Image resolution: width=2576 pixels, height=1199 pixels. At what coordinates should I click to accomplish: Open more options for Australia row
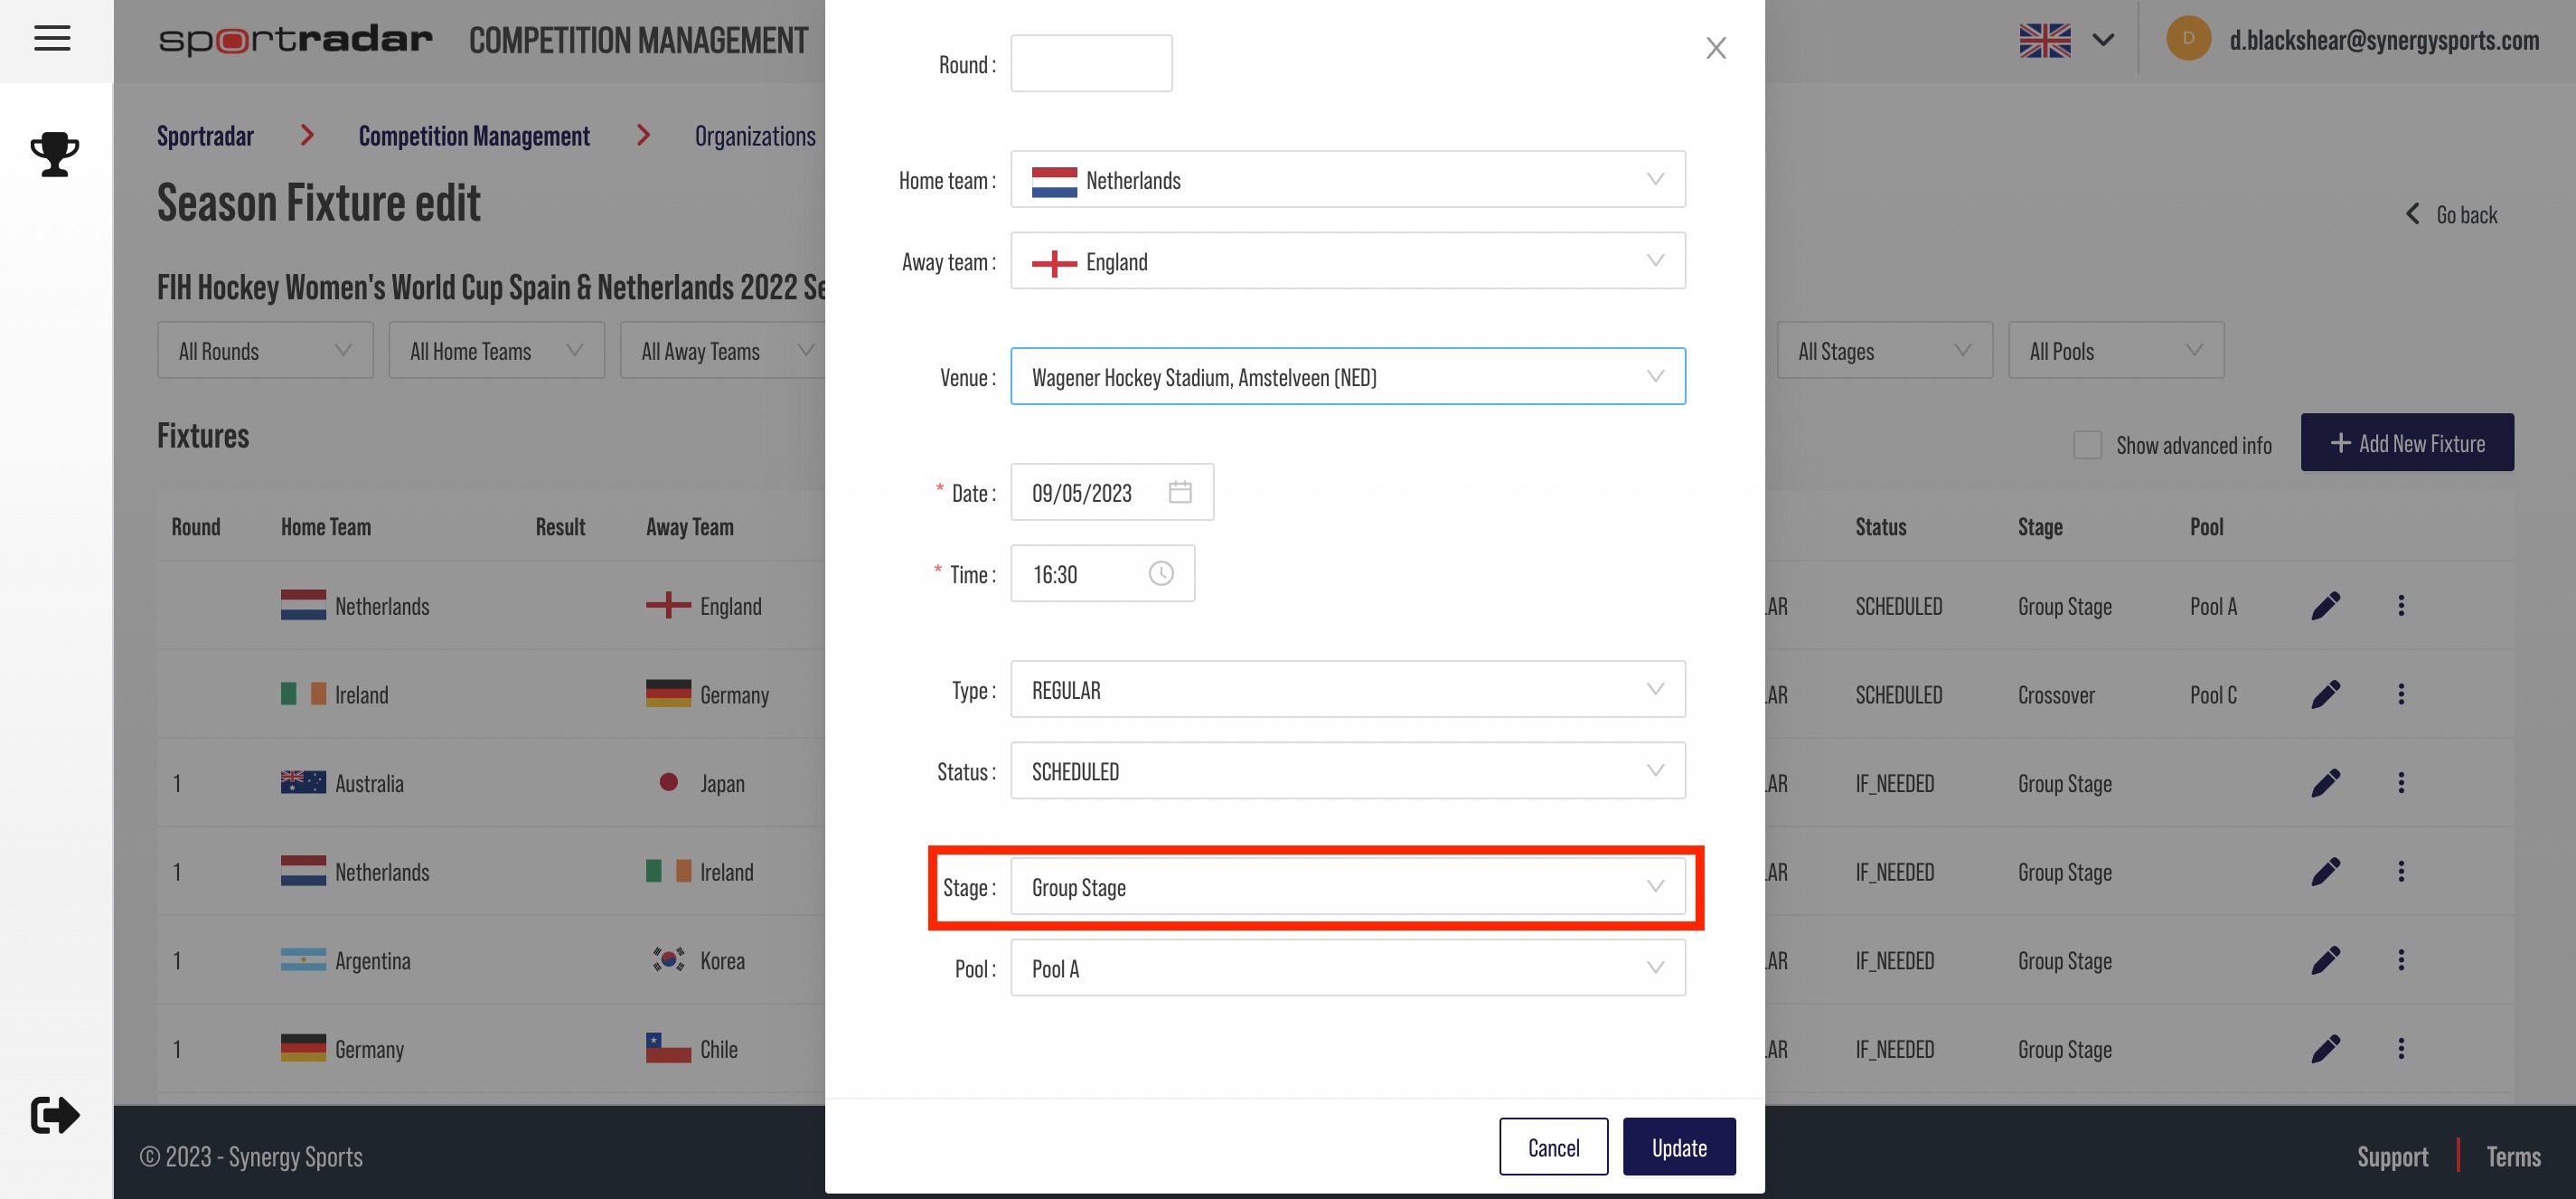2401,783
